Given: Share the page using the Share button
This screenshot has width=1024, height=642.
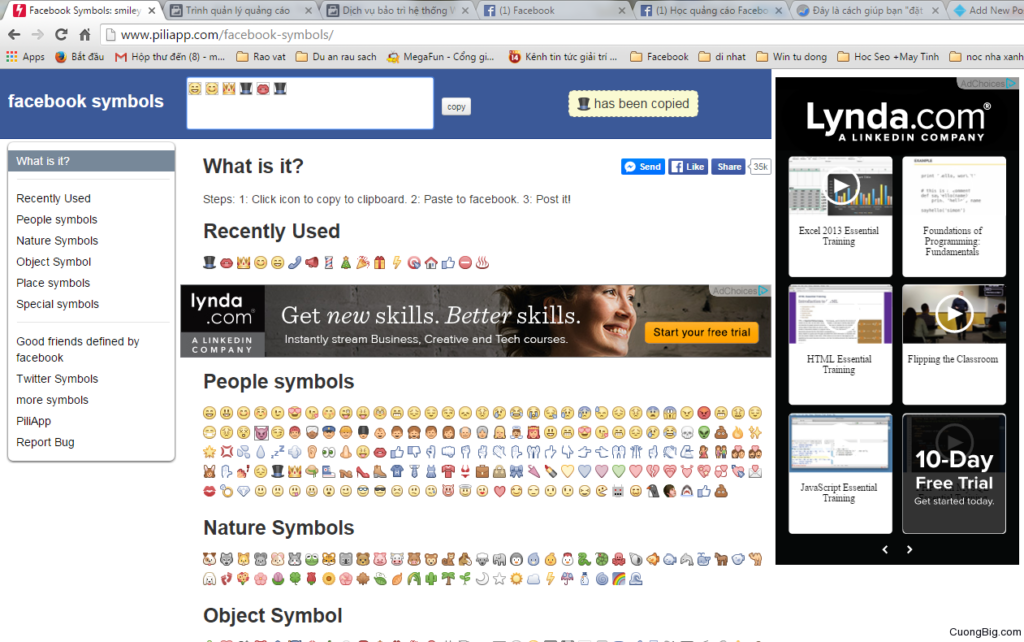Looking at the screenshot, I should point(728,167).
